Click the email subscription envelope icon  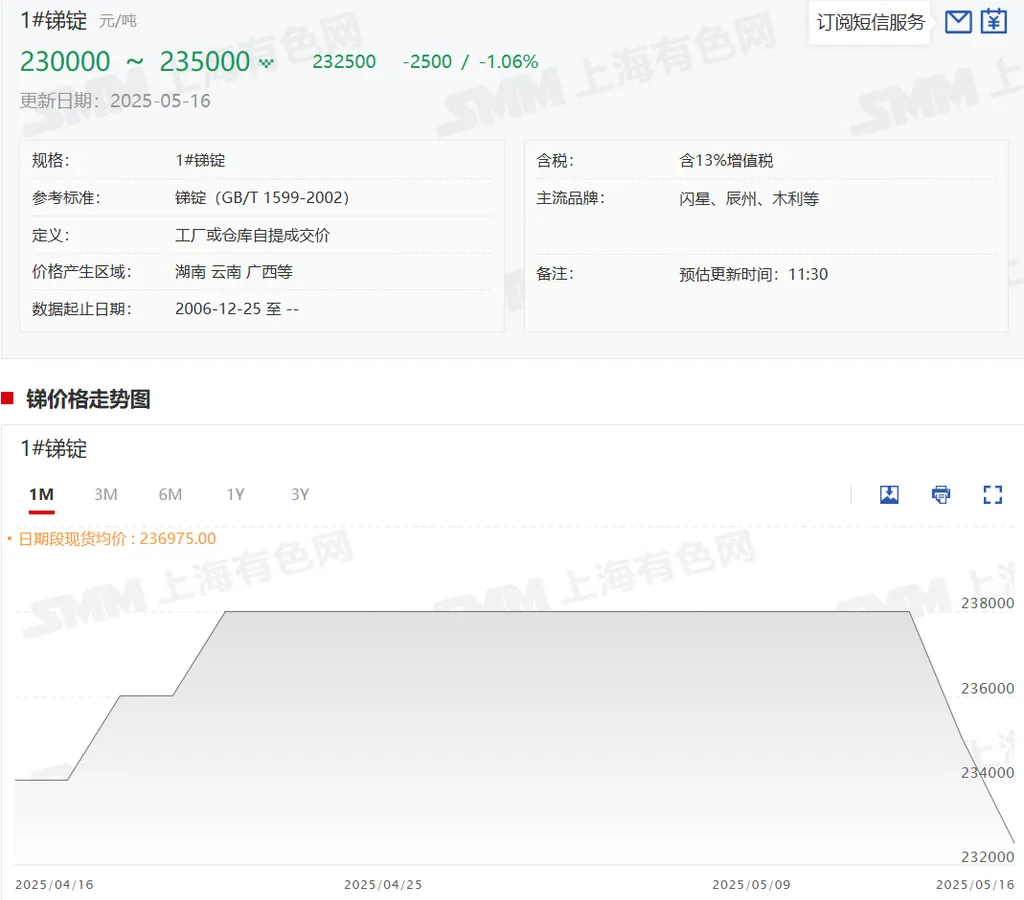click(958, 21)
